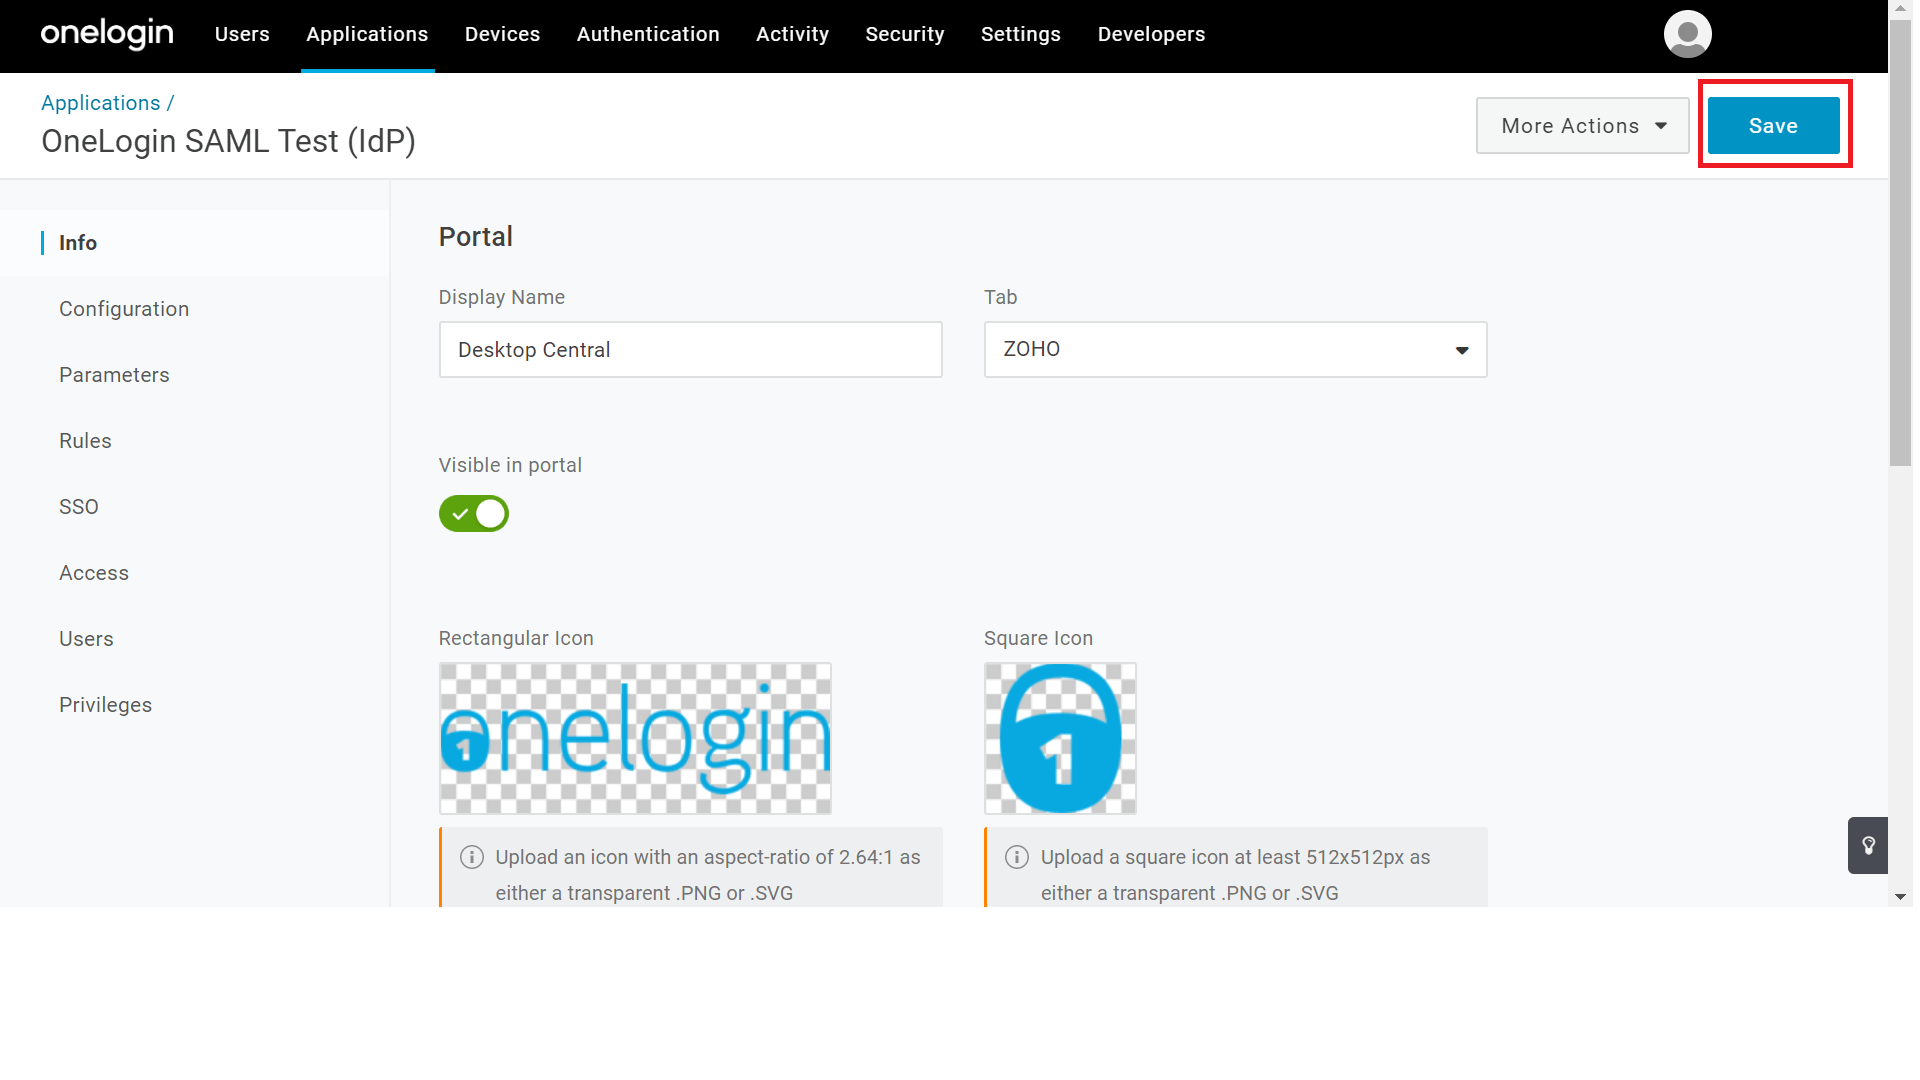The height and width of the screenshot is (1080, 1920).
Task: Open the Parameters sidebar tab
Action: tap(114, 375)
